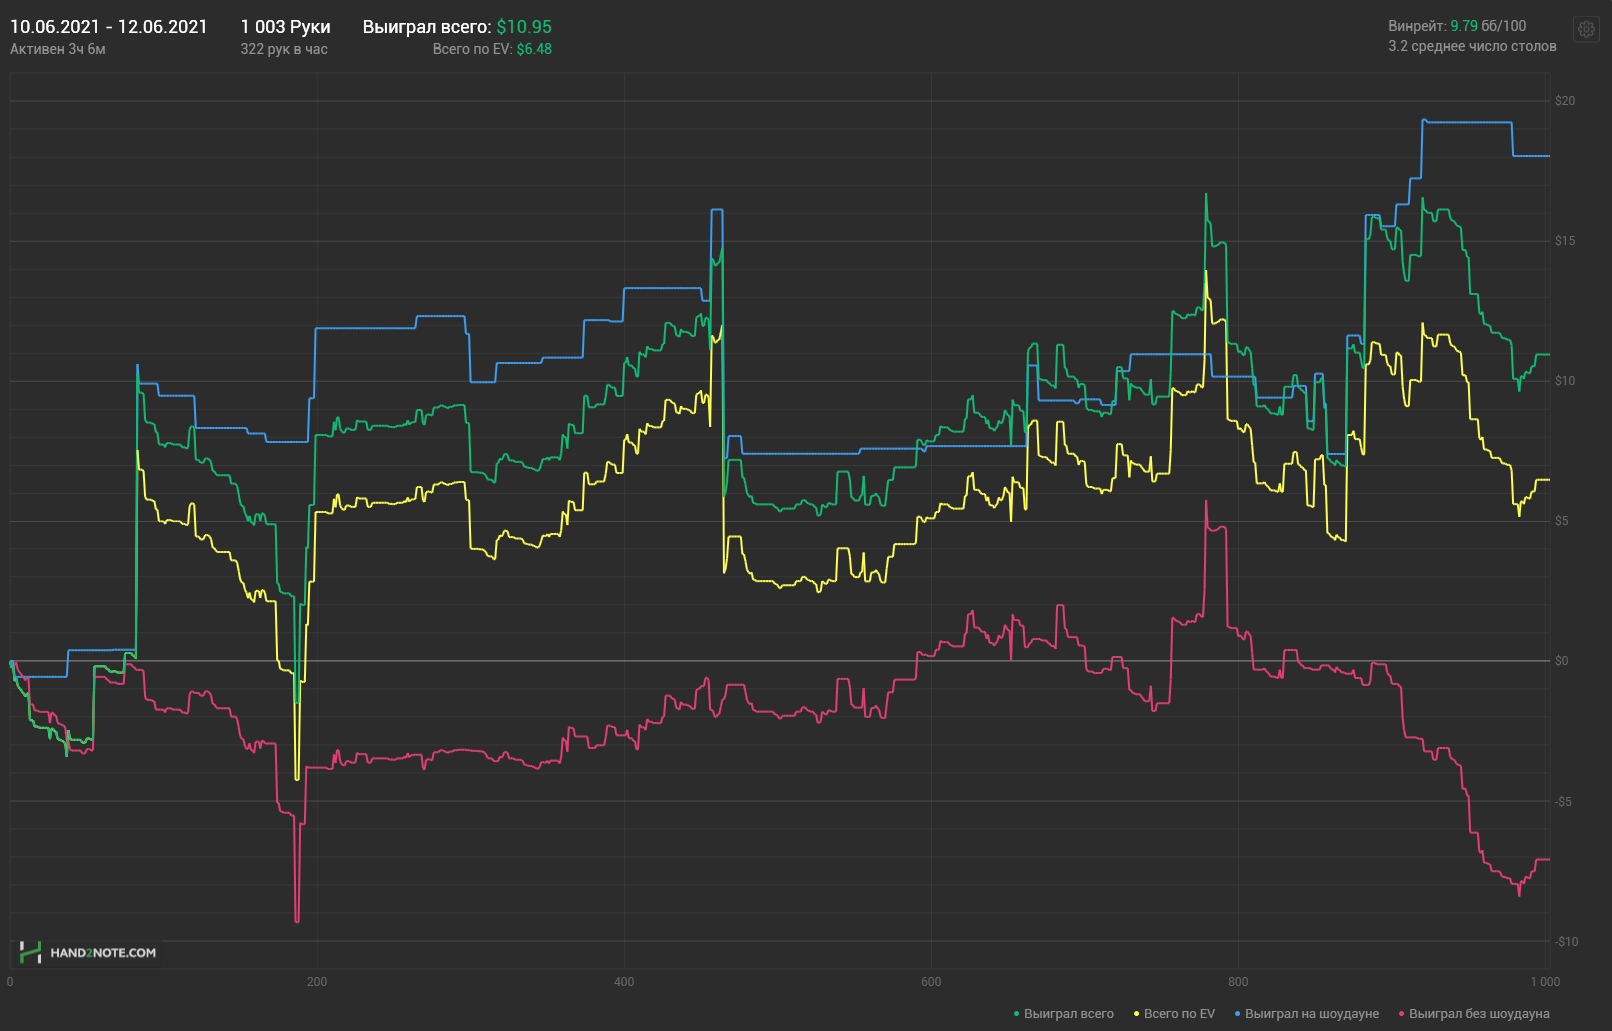Click the winrate value 9.79 бб/100
The height and width of the screenshot is (1031, 1612).
[1488, 26]
